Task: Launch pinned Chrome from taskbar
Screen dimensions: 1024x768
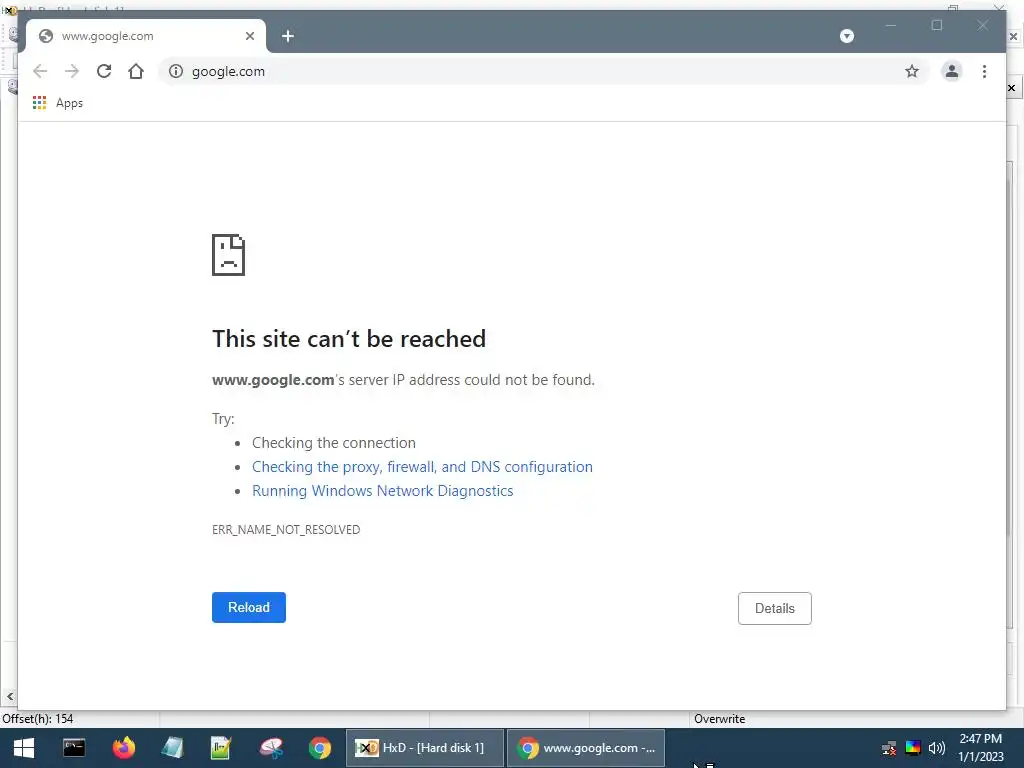Action: [320, 748]
